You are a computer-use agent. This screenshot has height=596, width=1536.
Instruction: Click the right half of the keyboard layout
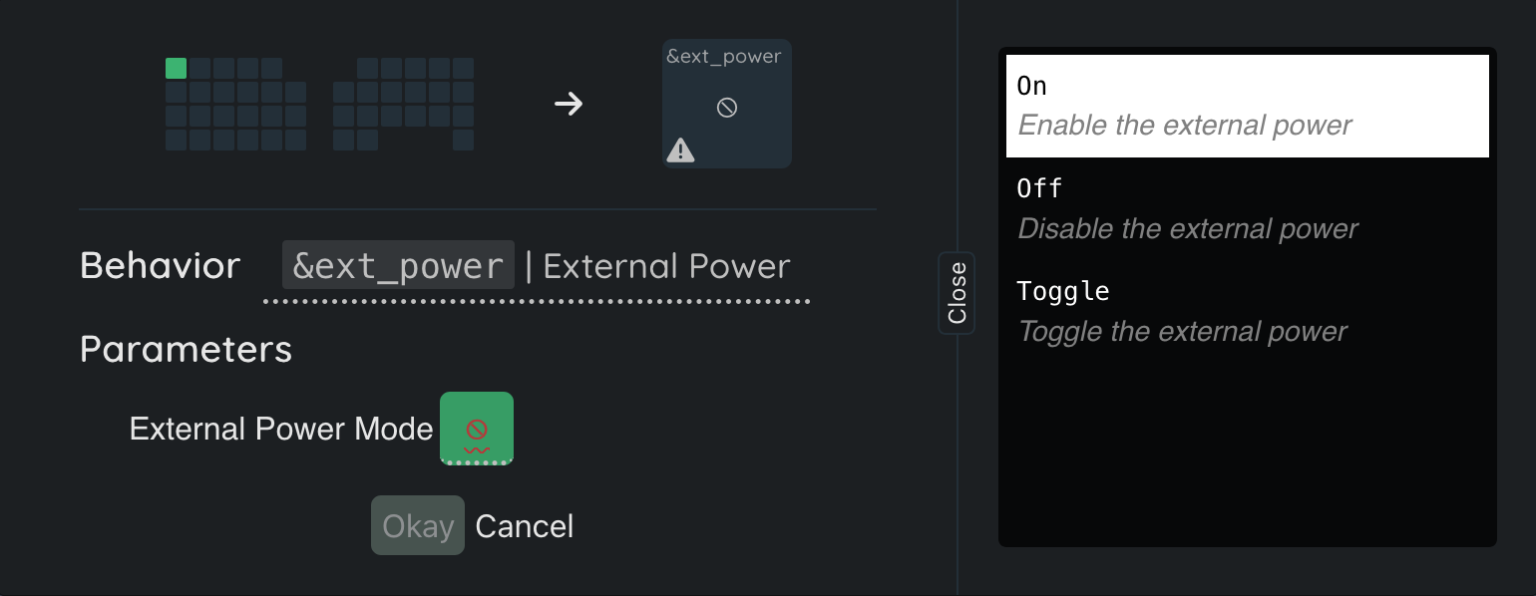coord(403,104)
